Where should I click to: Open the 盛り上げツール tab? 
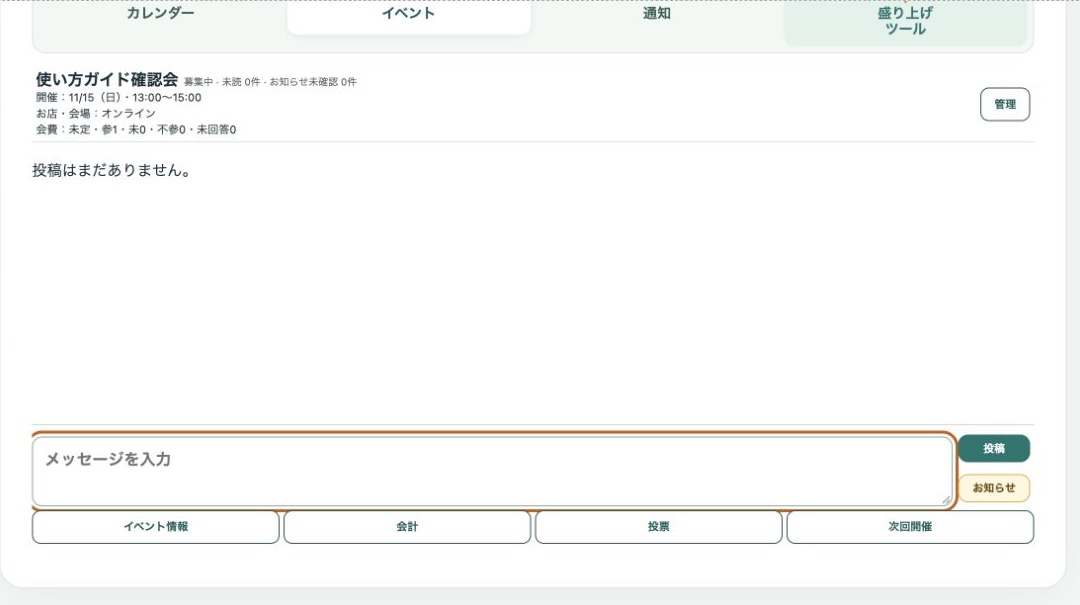pos(905,21)
